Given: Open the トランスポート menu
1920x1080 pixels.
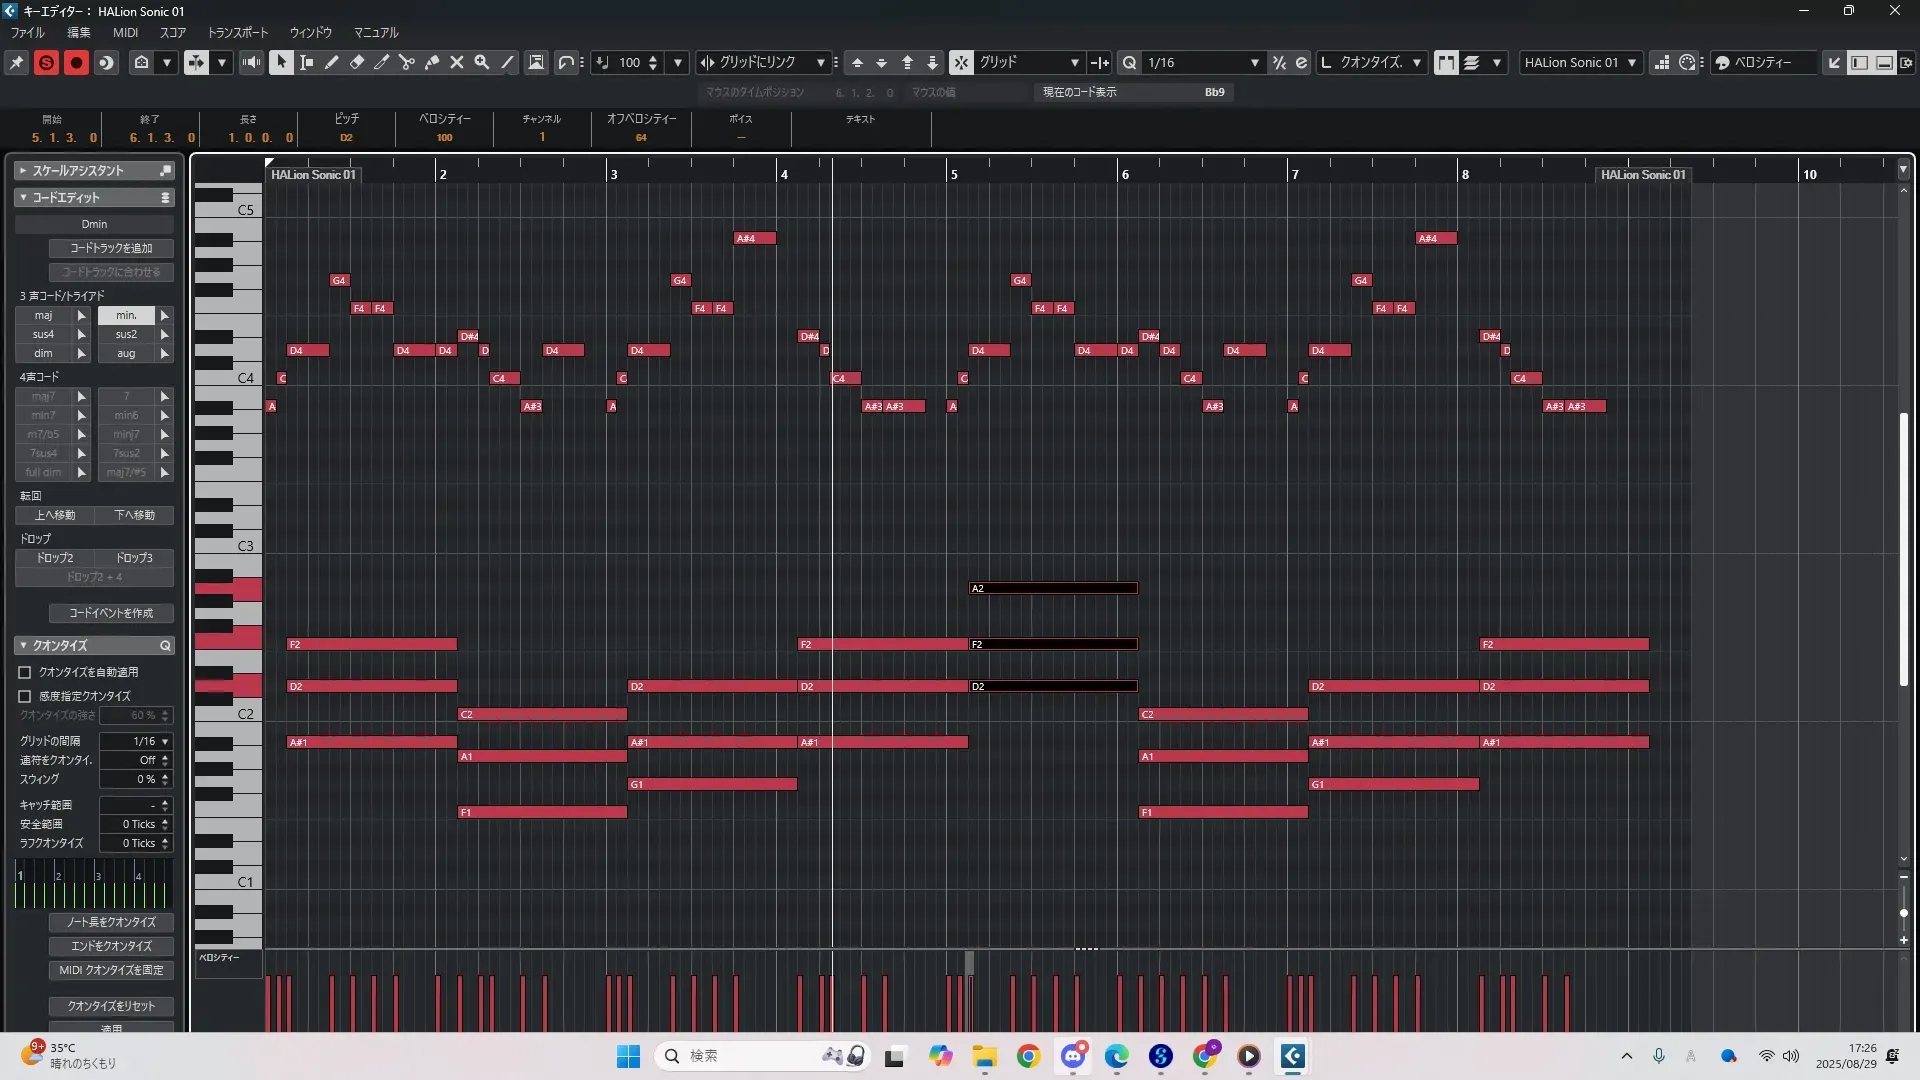Looking at the screenshot, I should point(238,32).
